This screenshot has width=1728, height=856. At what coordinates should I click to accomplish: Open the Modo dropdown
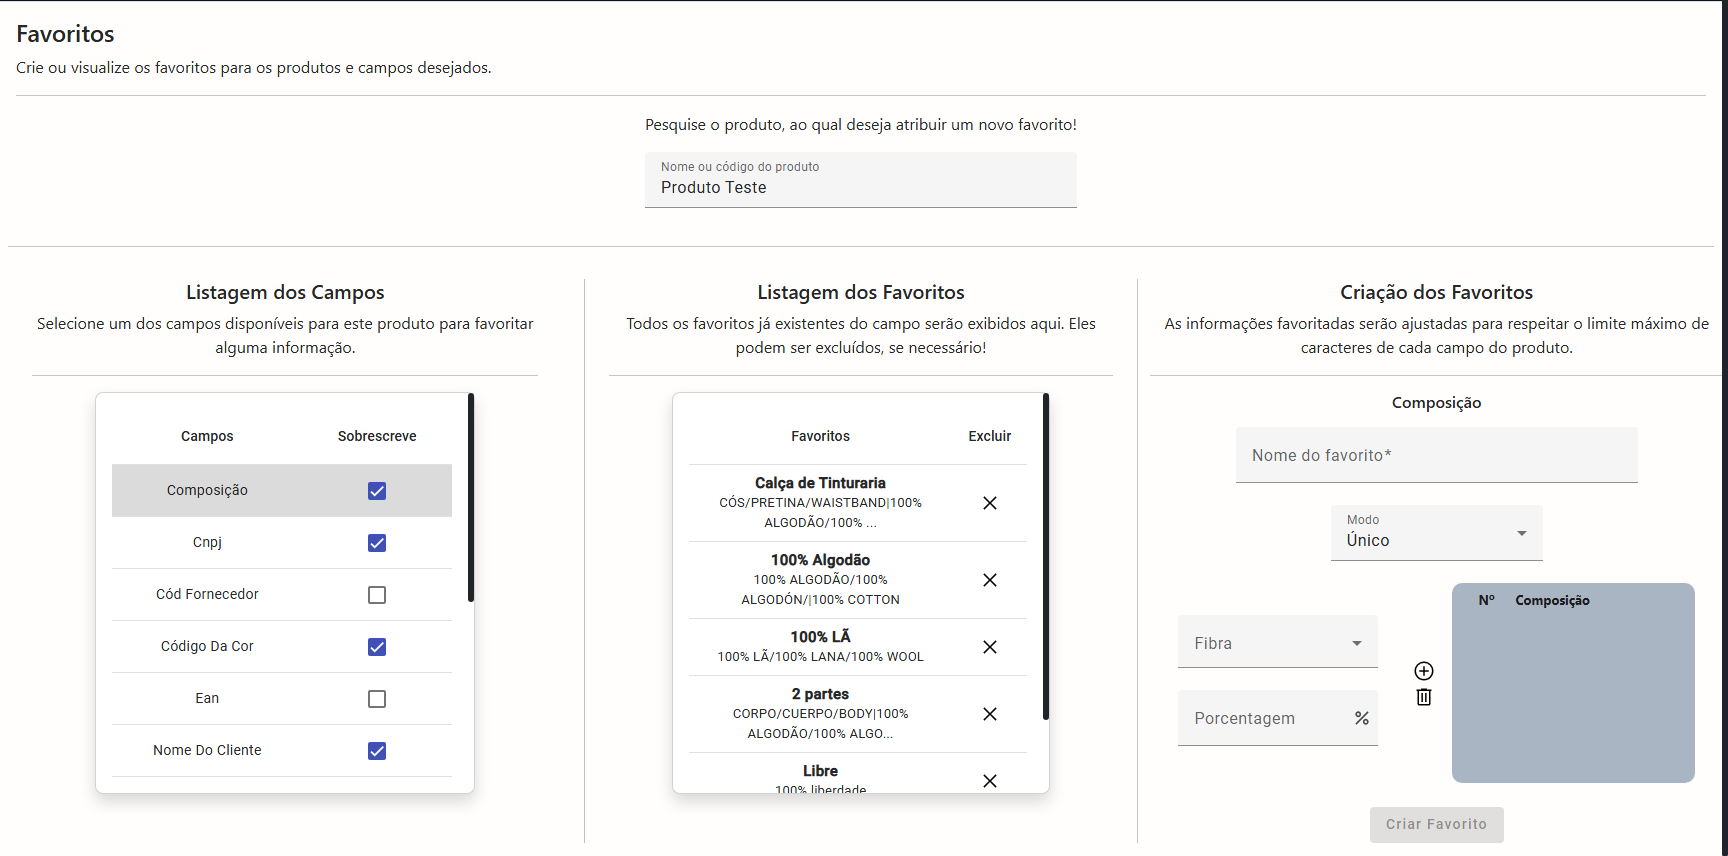(x=1436, y=534)
